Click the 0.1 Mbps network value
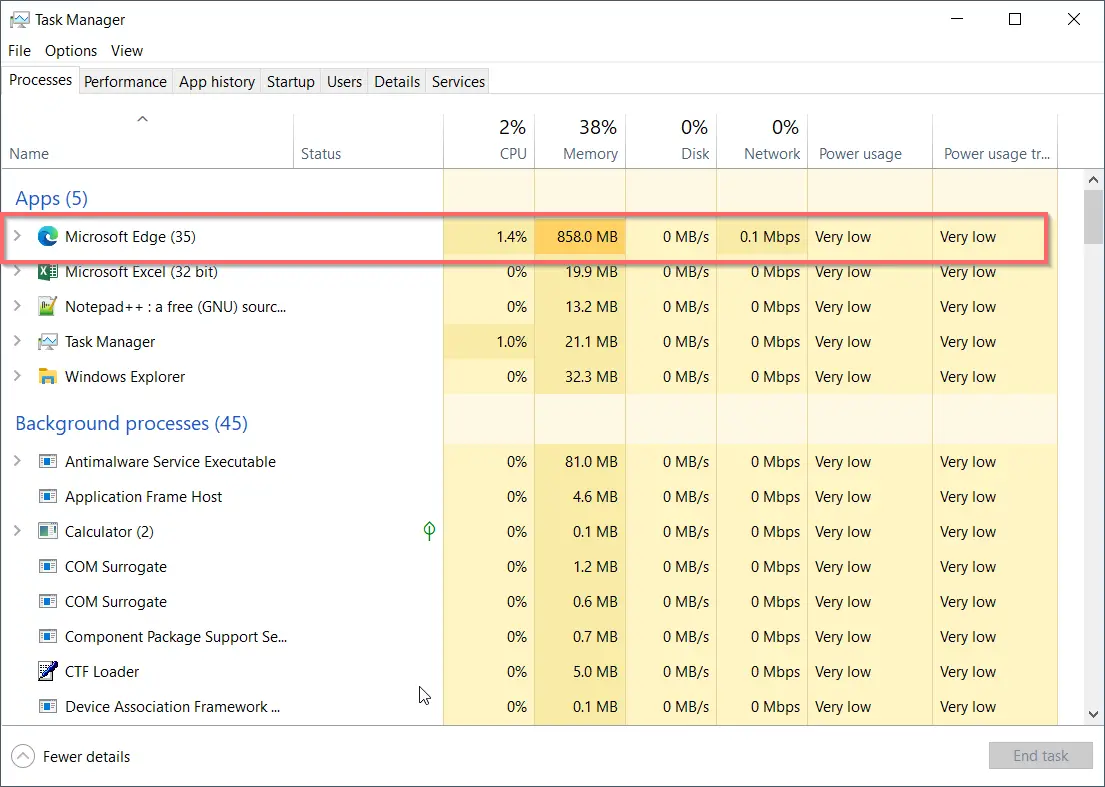 point(770,237)
